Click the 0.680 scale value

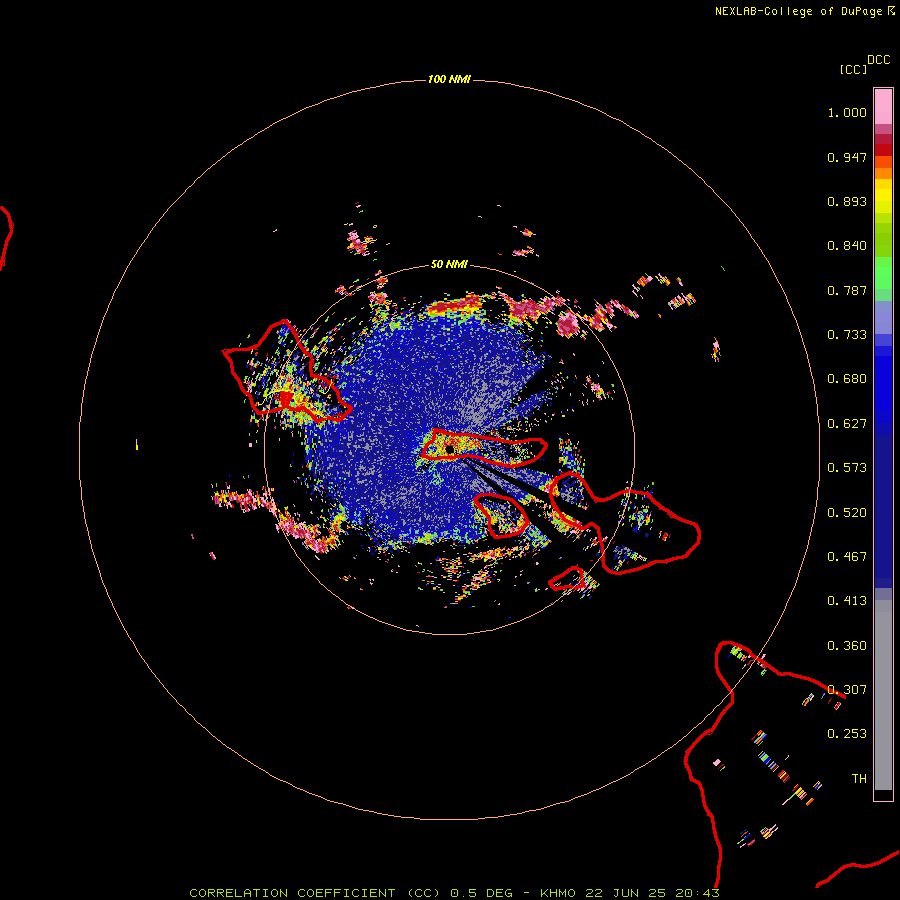click(847, 379)
